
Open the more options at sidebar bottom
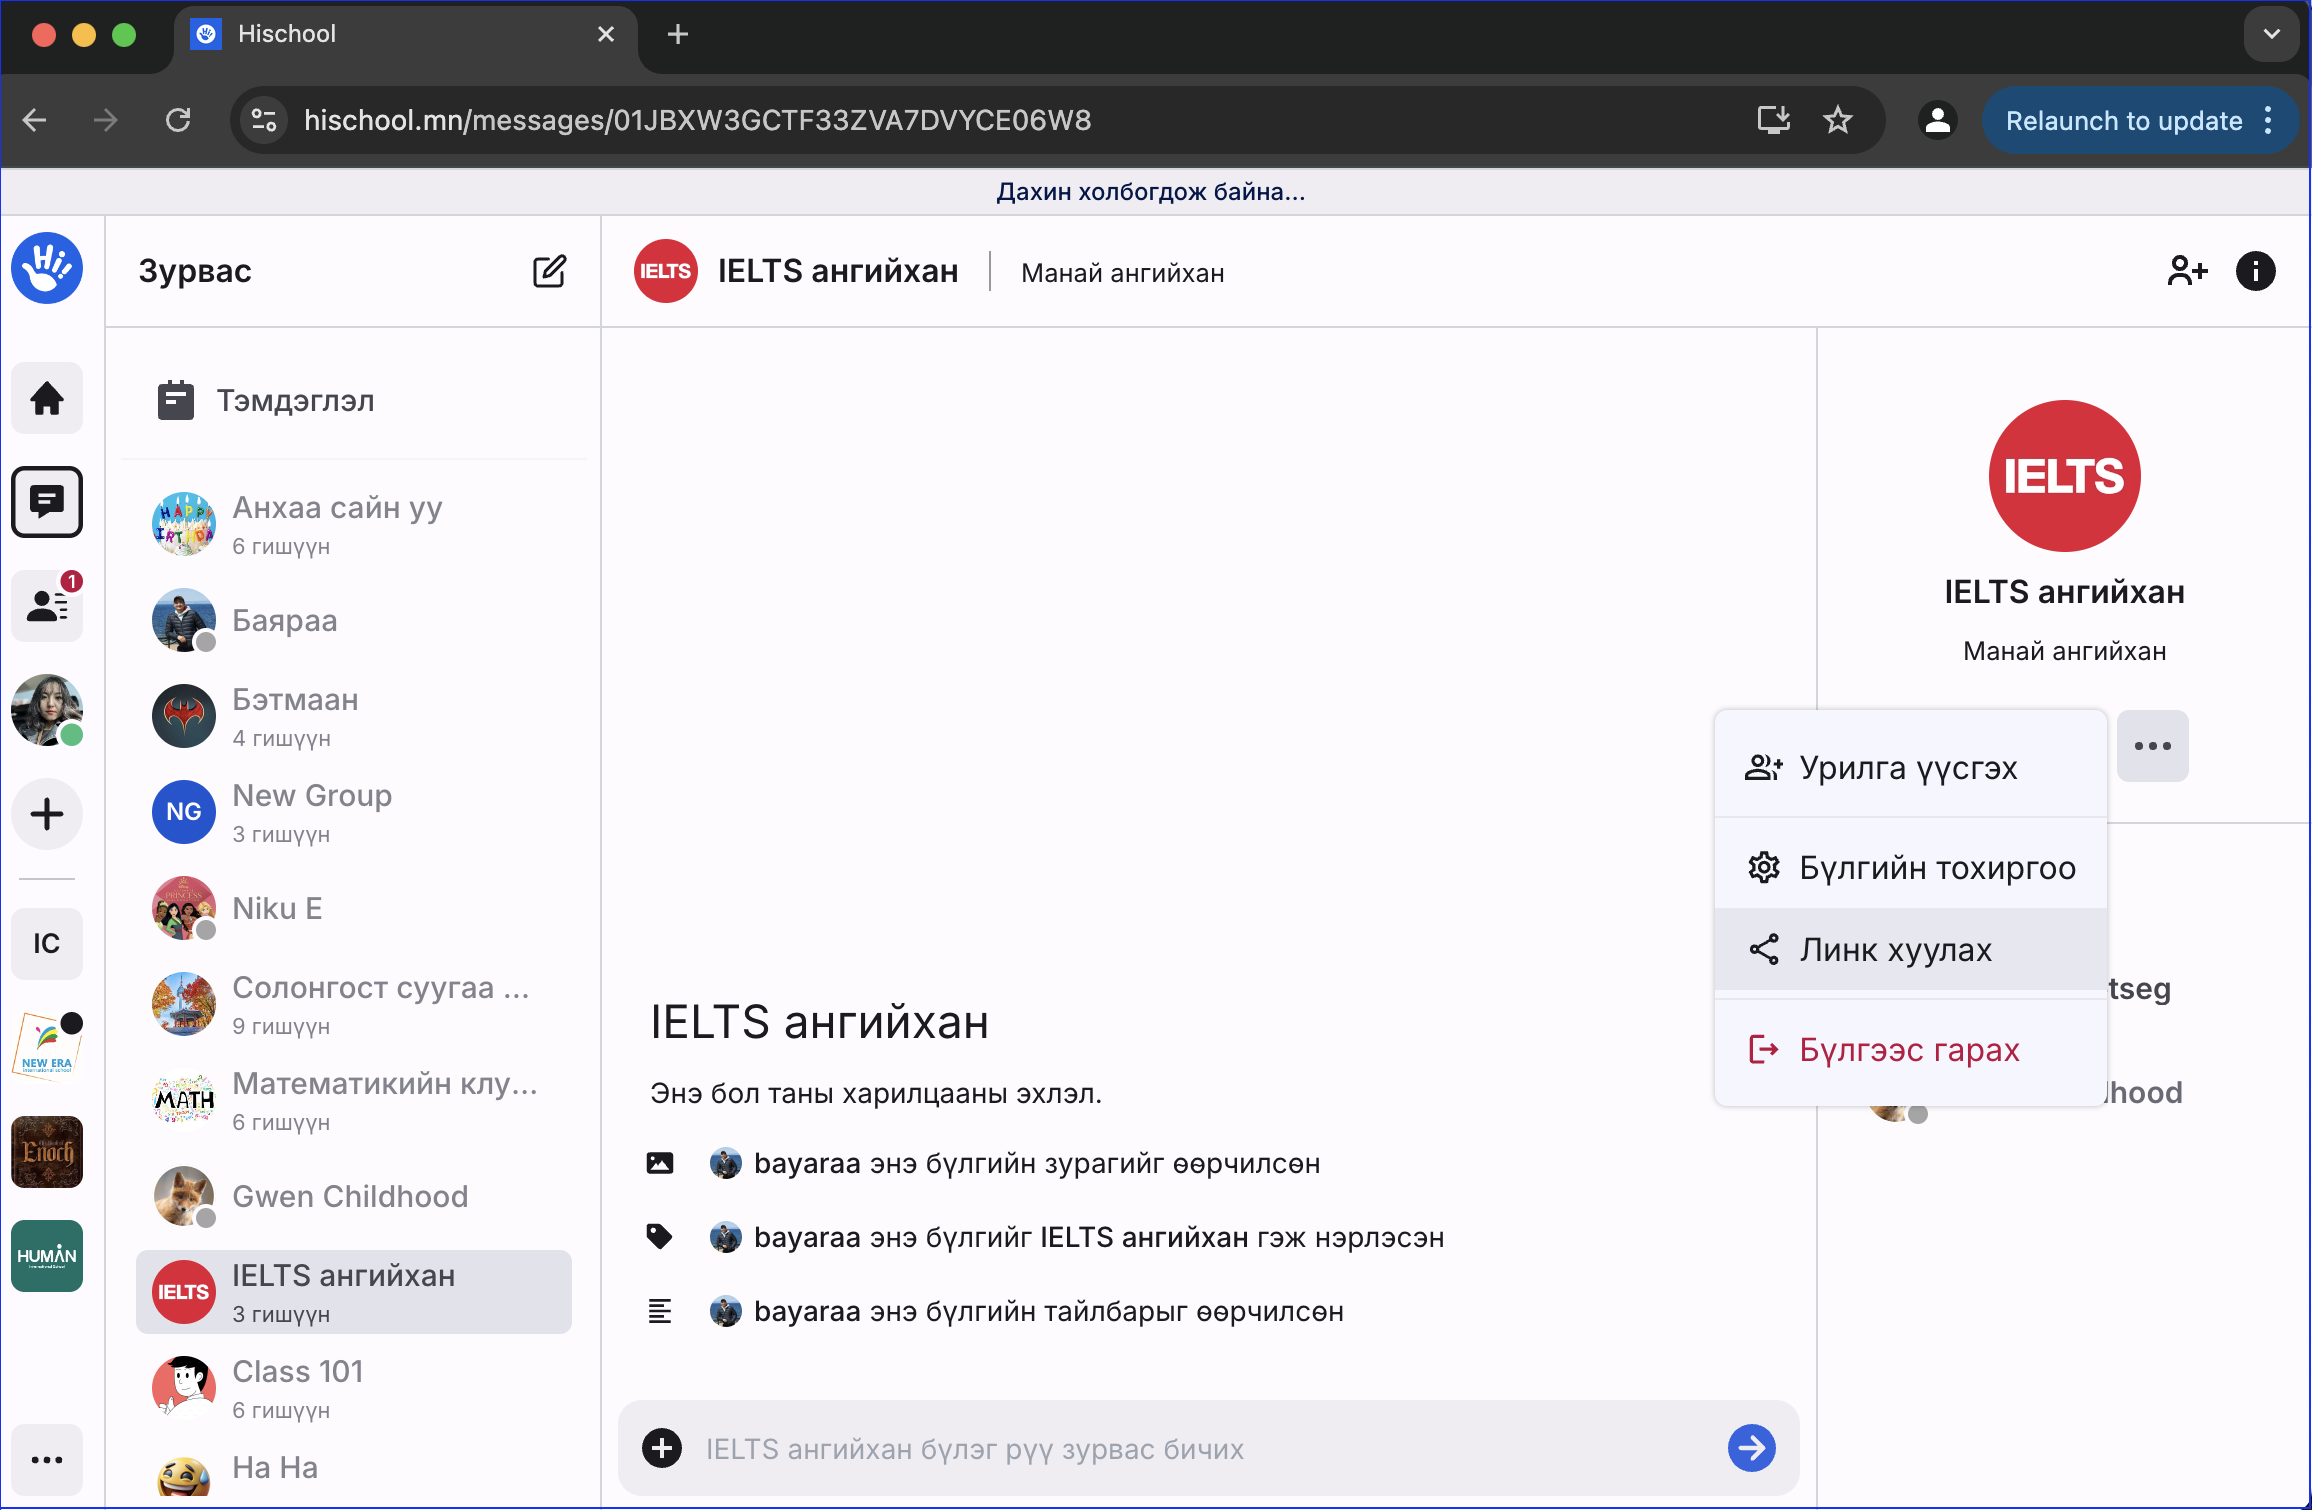tap(47, 1459)
